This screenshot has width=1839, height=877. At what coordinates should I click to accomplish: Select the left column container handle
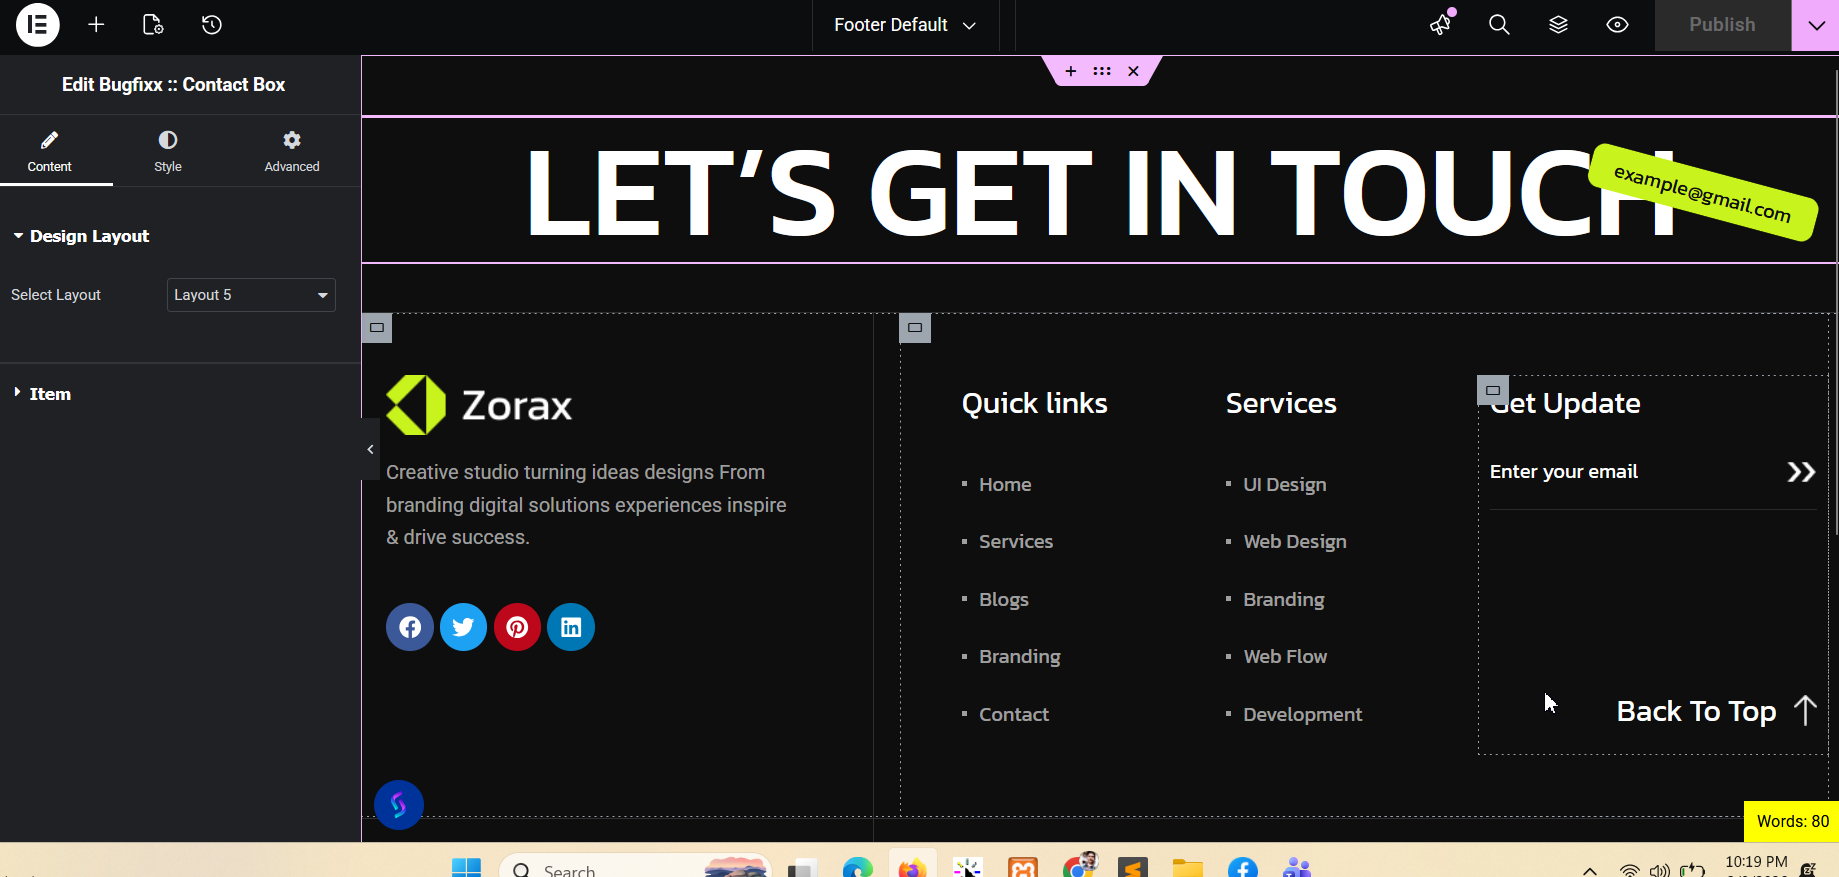pyautogui.click(x=377, y=328)
